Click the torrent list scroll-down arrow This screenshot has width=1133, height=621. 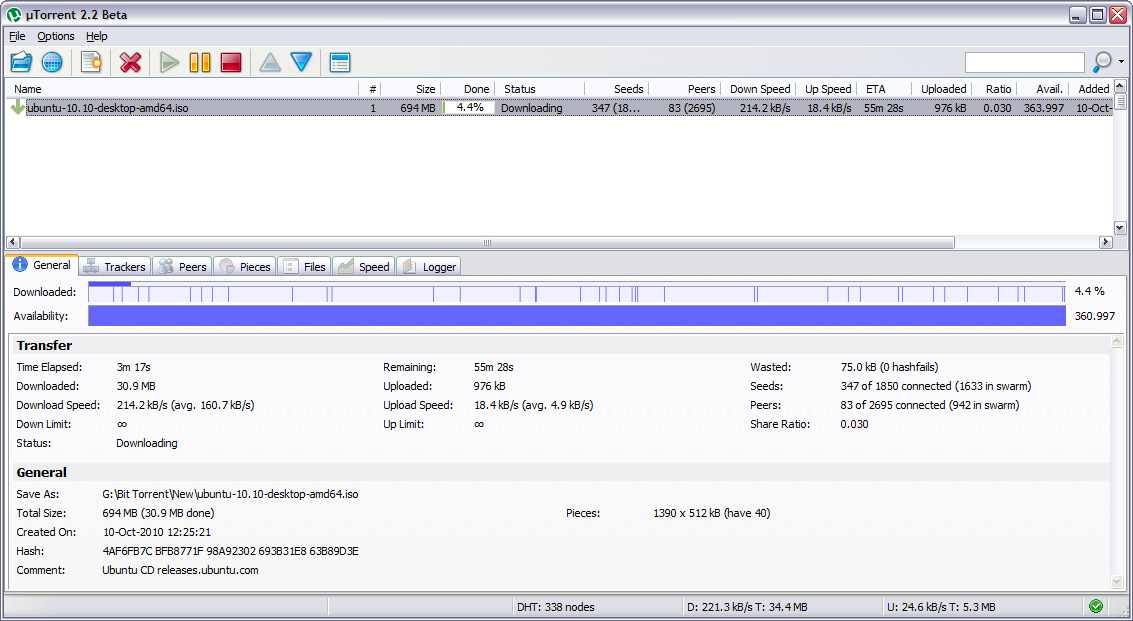(x=1120, y=228)
